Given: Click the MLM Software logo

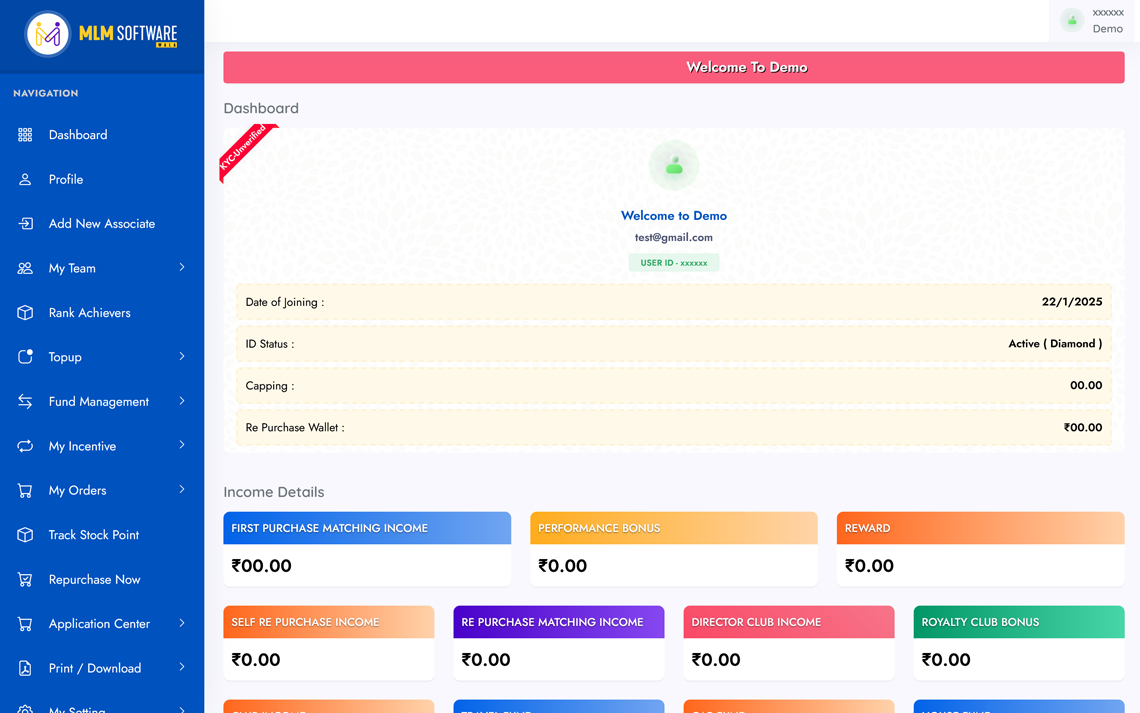Looking at the screenshot, I should click(101, 35).
